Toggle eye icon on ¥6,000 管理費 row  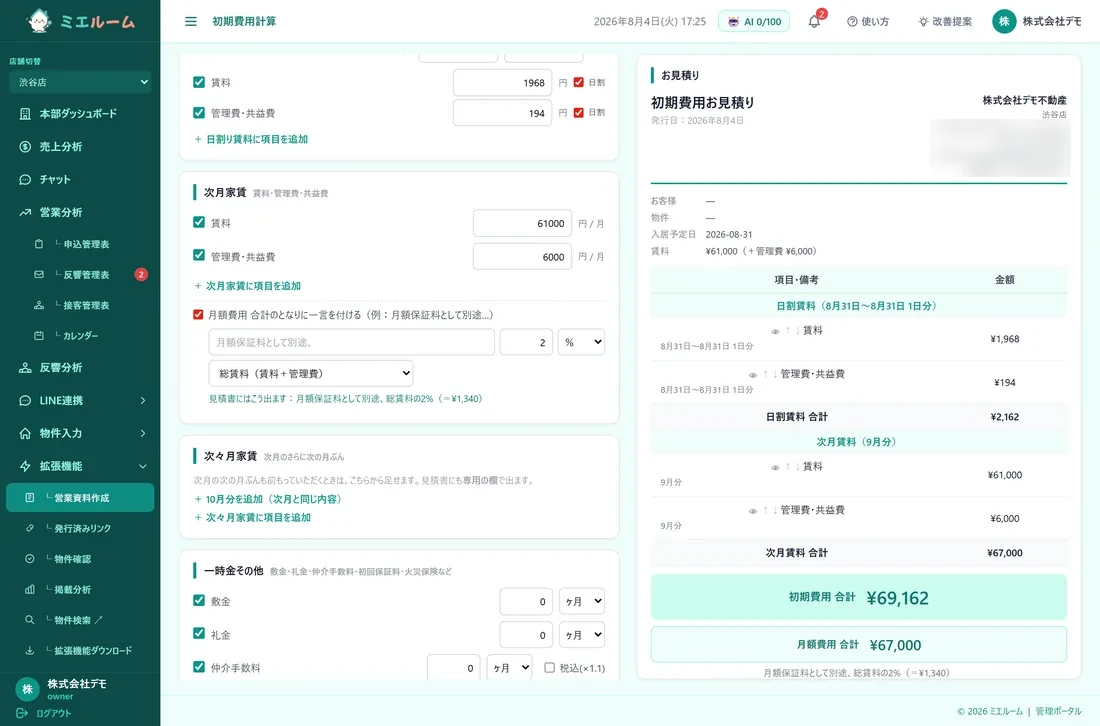click(753, 511)
